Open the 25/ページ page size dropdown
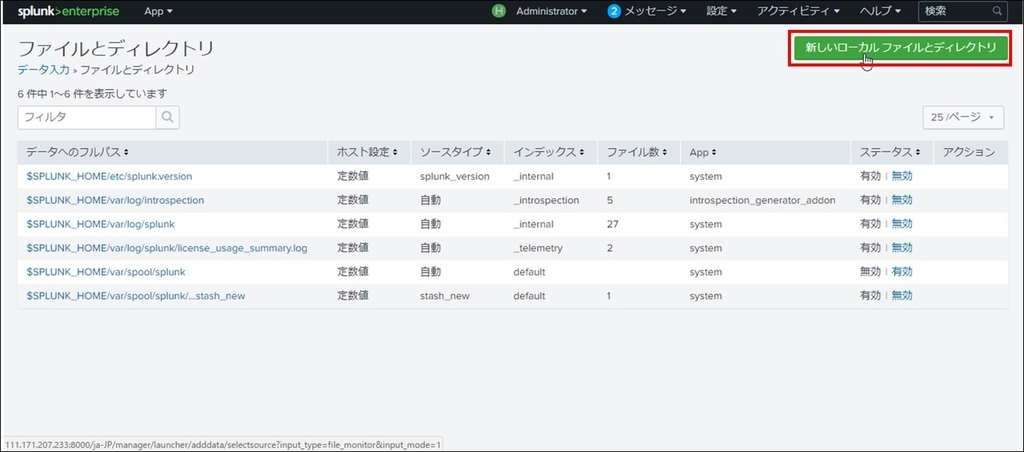The width and height of the screenshot is (1024, 452). [x=963, y=117]
